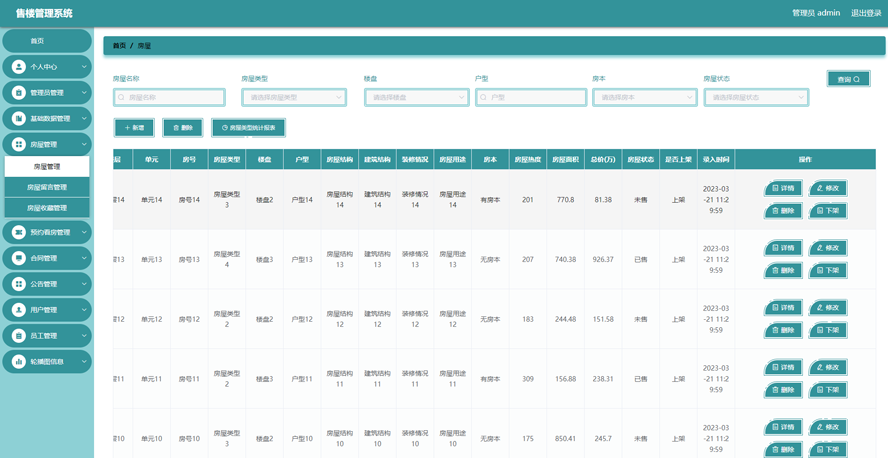Click the 基础数据管理 sidebar icon
888x458 pixels.
pyautogui.click(x=19, y=118)
